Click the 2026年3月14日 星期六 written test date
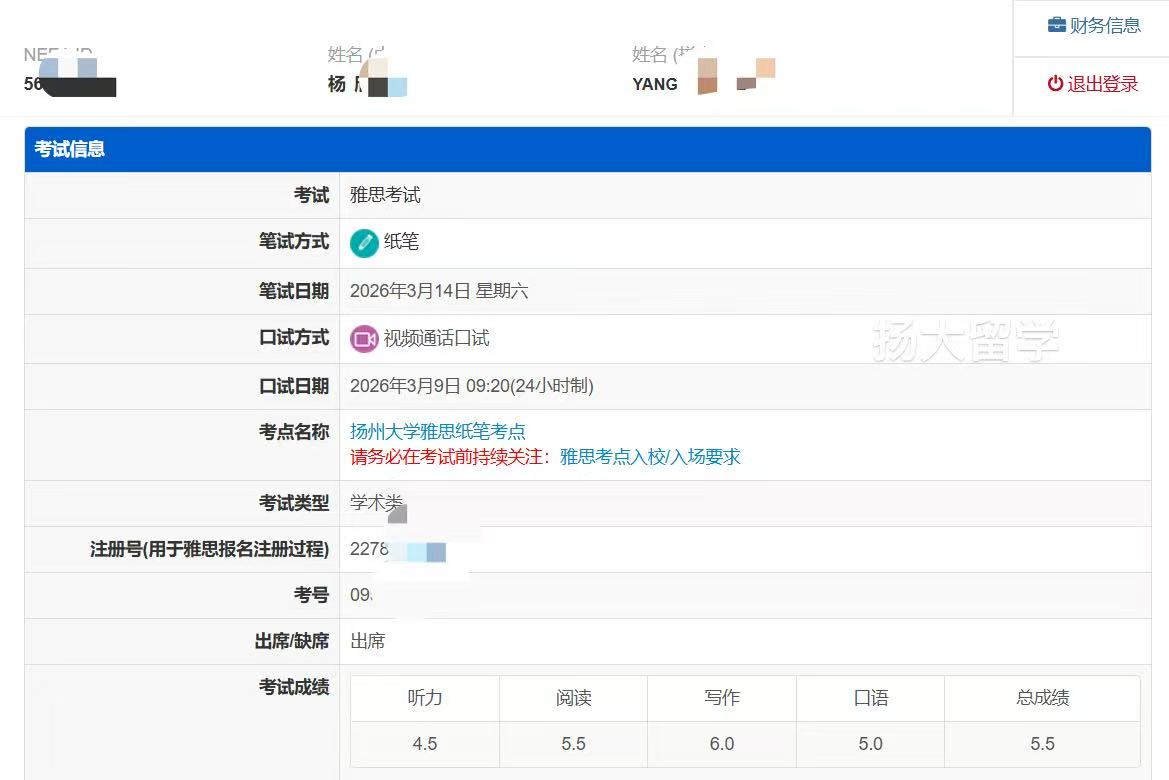 pyautogui.click(x=438, y=291)
